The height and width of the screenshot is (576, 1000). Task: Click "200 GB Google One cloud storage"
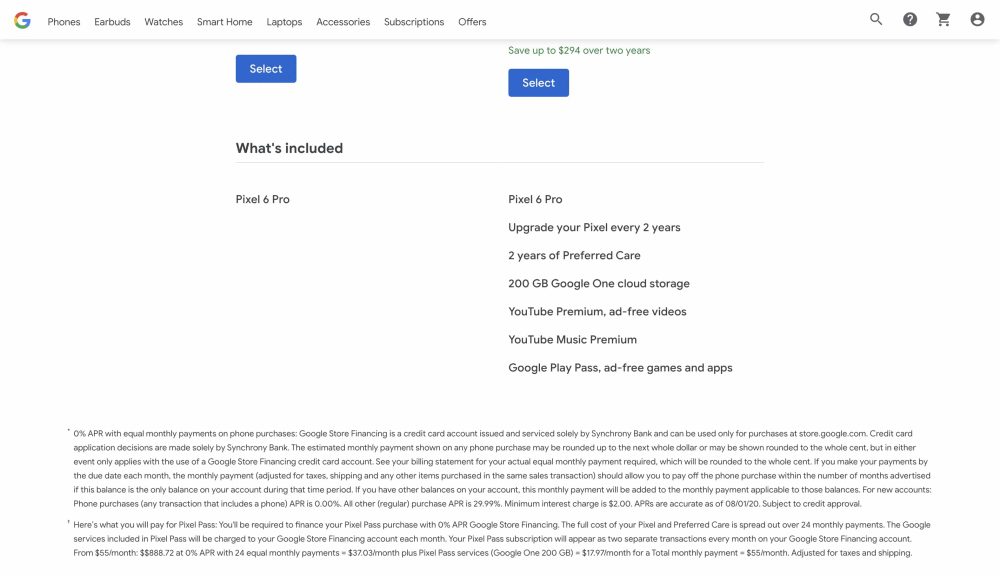pos(598,284)
